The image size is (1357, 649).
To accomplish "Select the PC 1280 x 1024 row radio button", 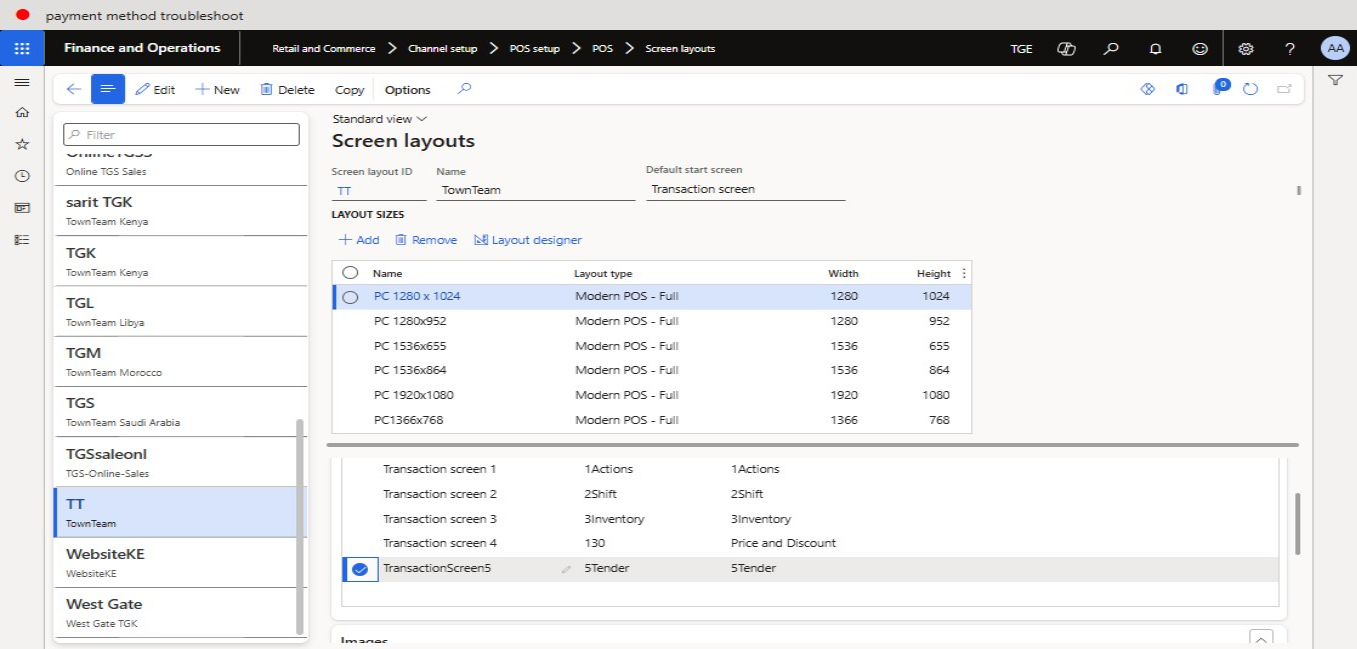I will pyautogui.click(x=350, y=297).
